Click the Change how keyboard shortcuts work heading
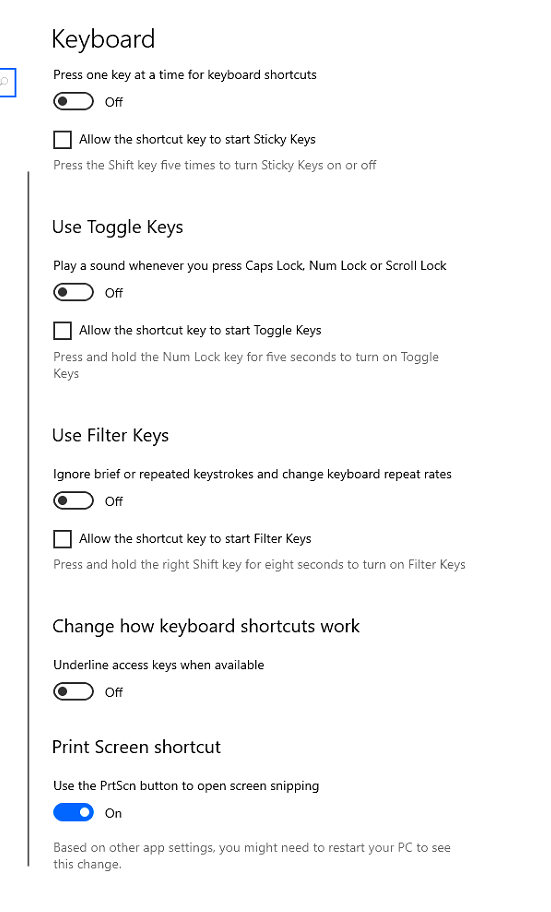The width and height of the screenshot is (551, 912). [206, 626]
